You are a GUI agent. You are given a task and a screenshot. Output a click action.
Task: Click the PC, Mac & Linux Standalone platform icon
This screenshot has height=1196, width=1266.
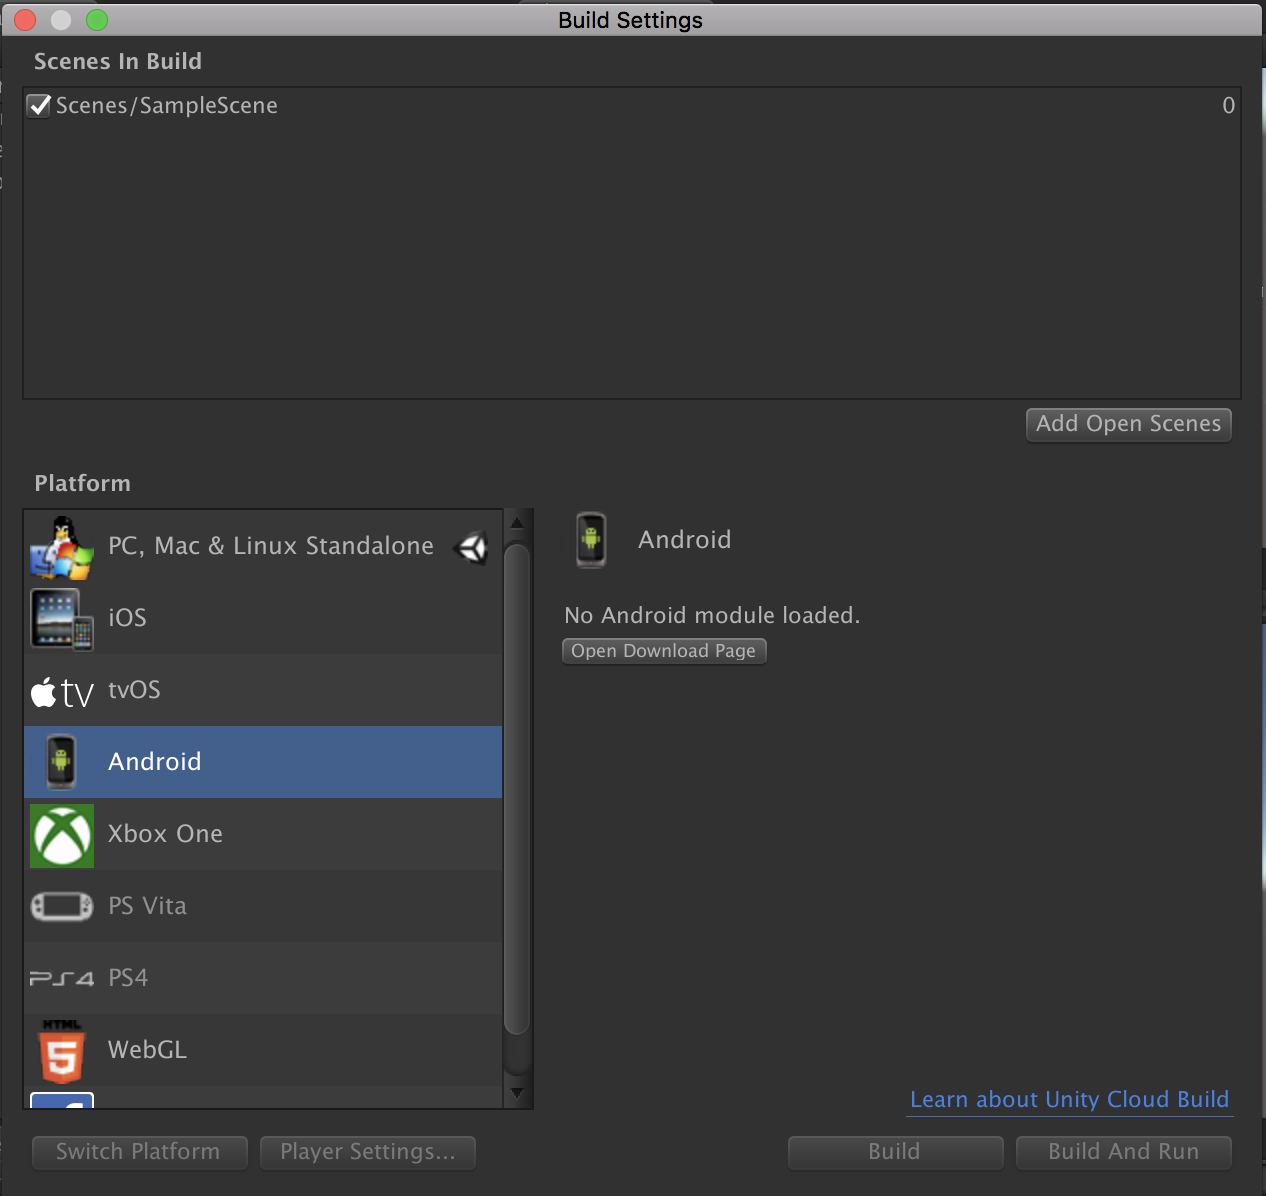tap(61, 547)
